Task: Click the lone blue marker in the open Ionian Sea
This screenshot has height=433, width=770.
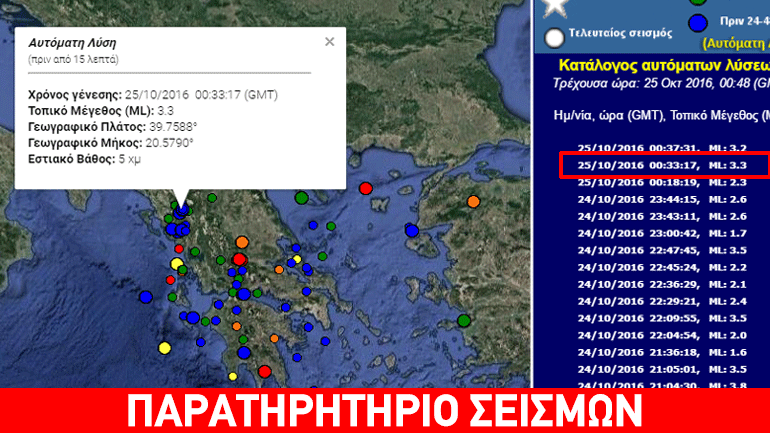Action: (x=145, y=297)
